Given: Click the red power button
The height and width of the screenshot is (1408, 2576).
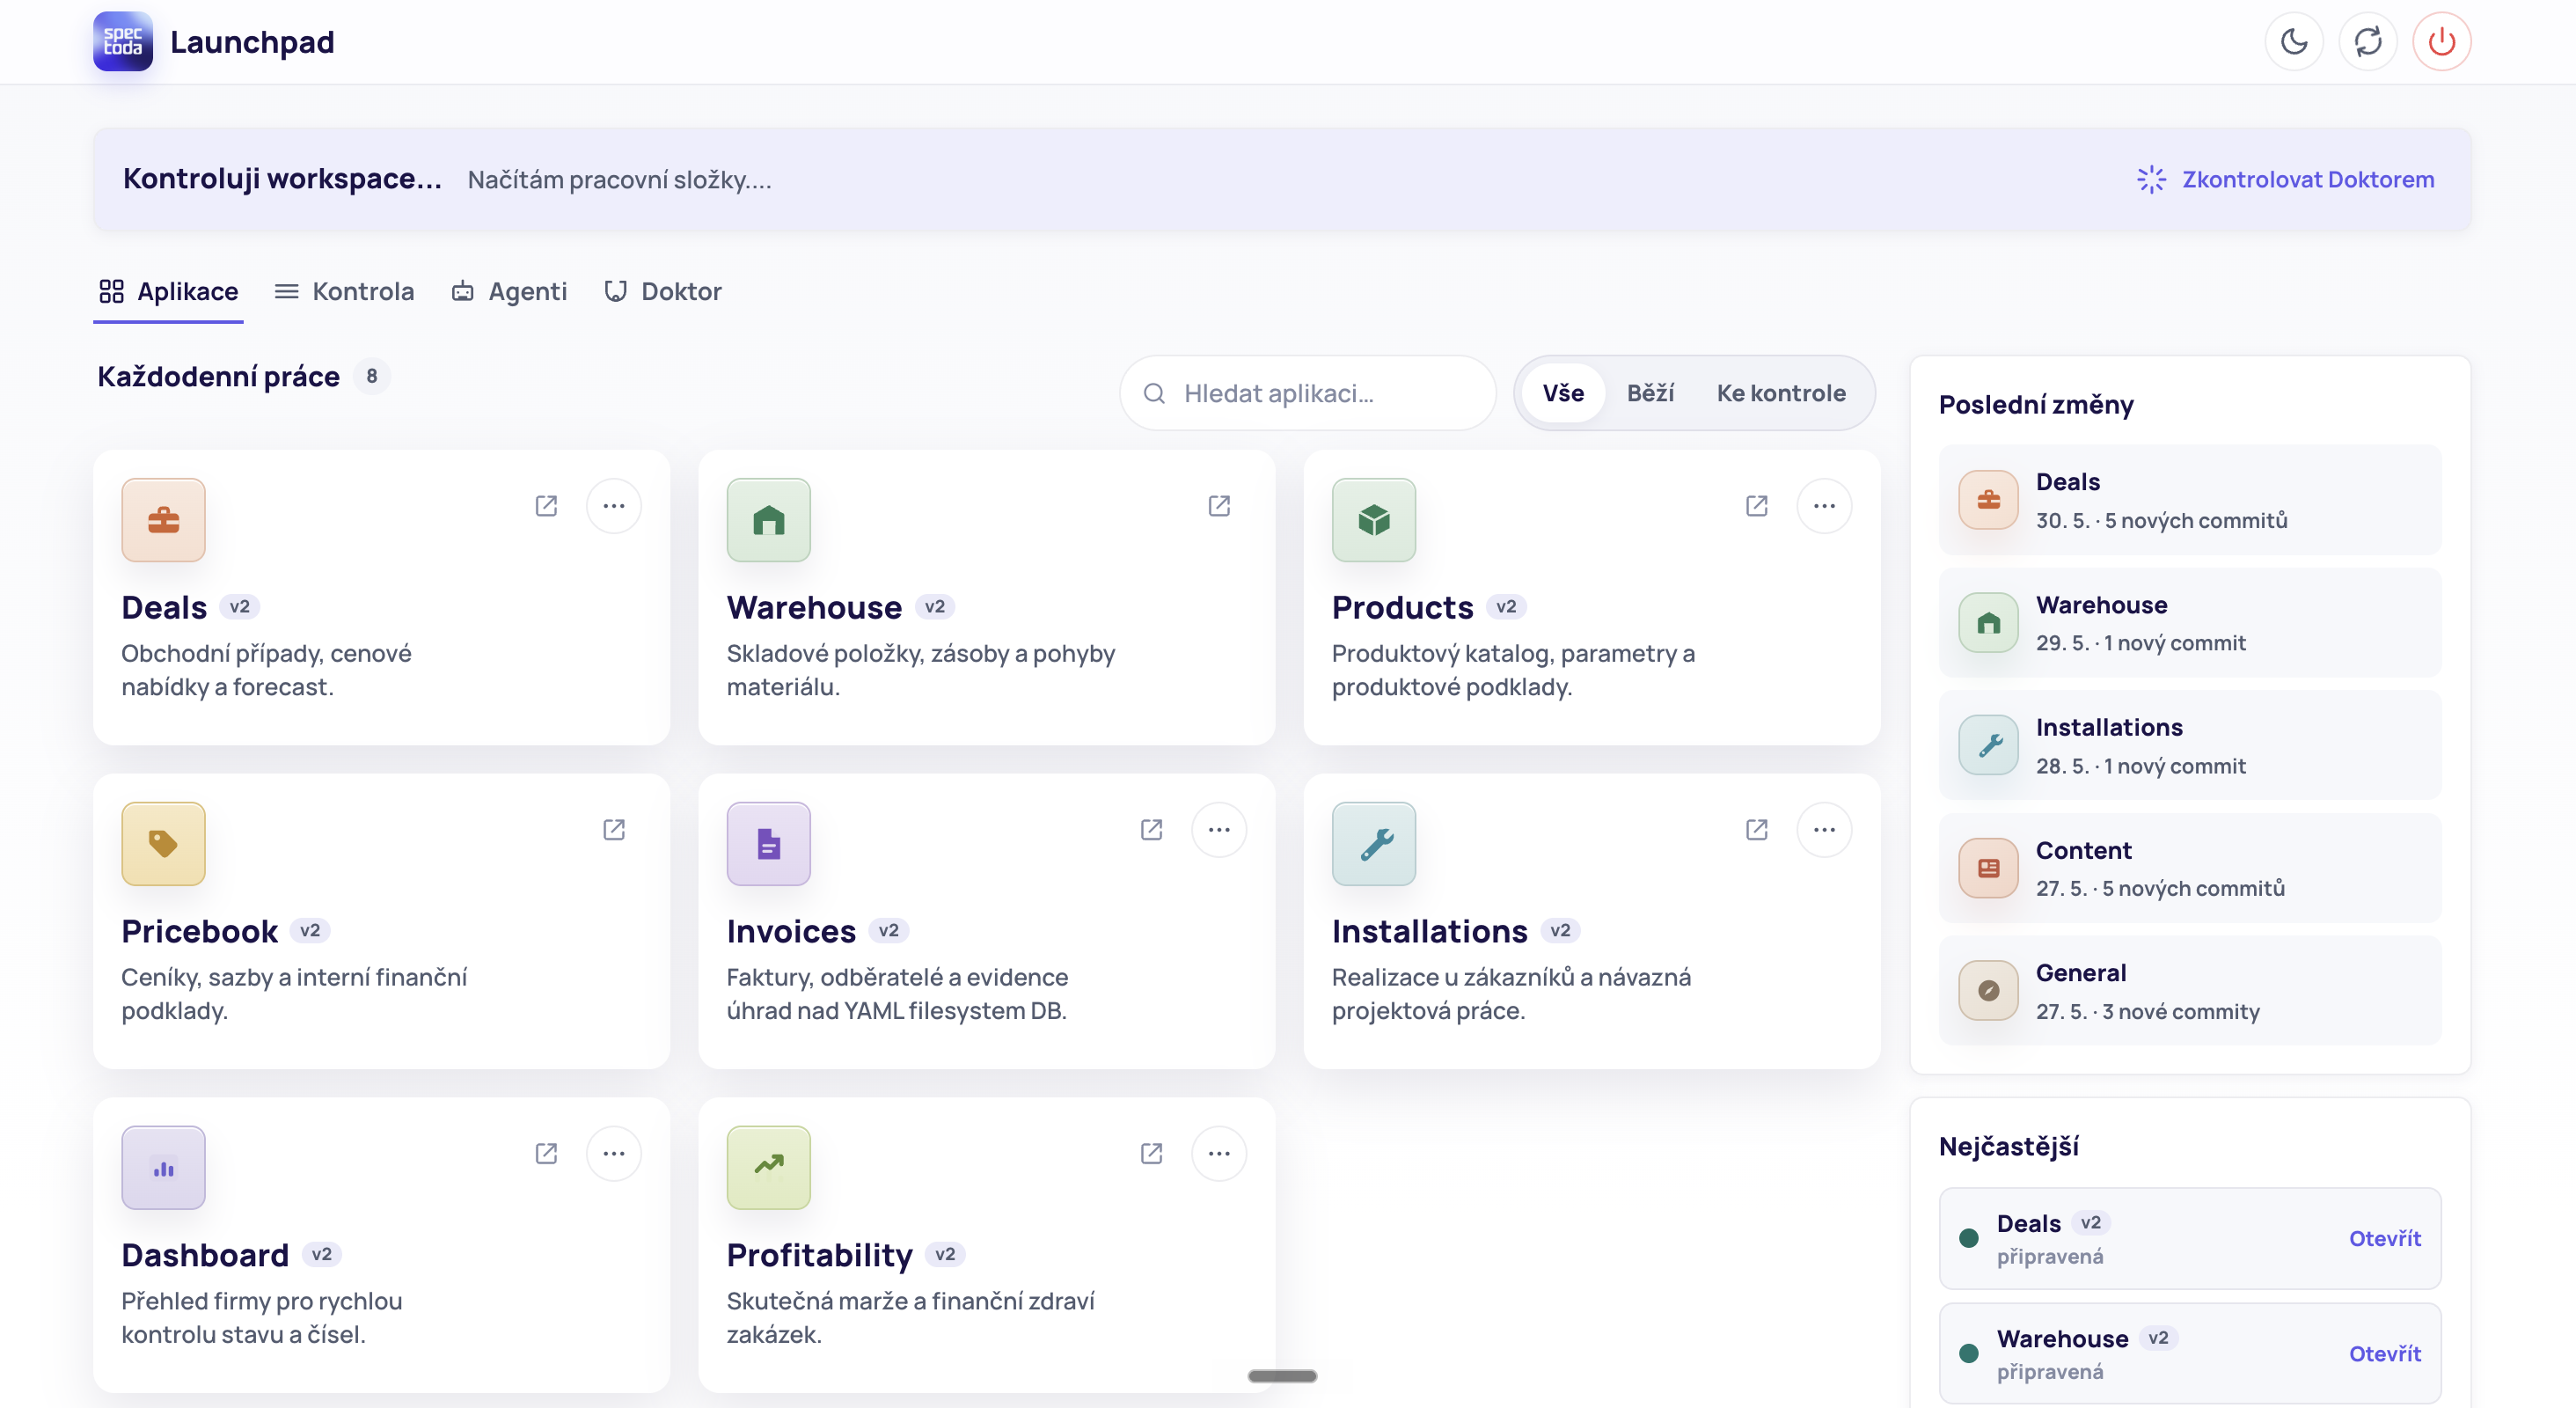Looking at the screenshot, I should pos(2442,42).
